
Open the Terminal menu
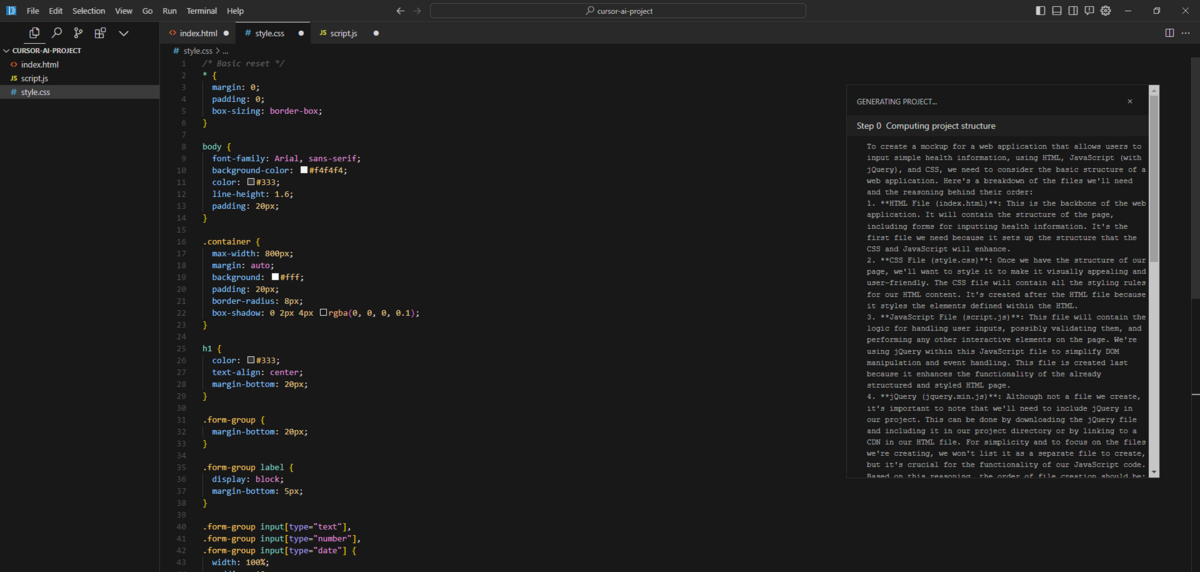202,10
